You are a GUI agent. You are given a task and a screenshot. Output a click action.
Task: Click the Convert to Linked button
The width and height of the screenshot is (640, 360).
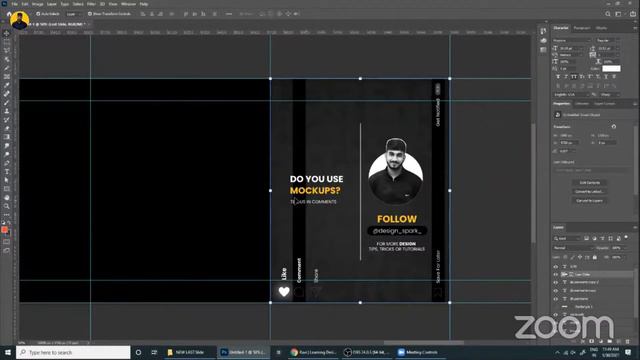click(x=589, y=192)
